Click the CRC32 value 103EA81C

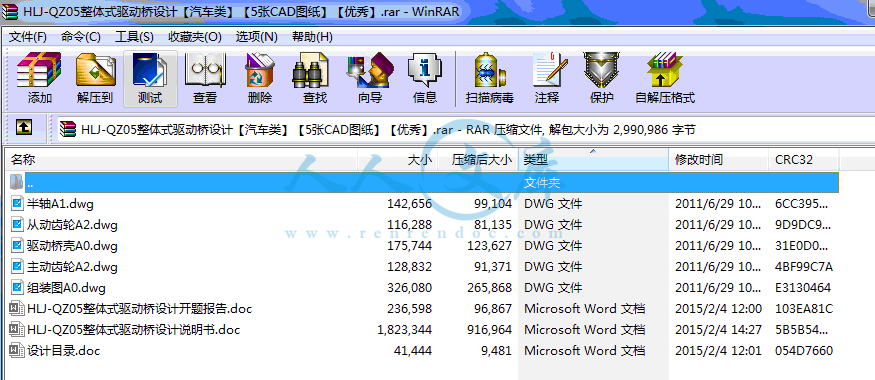coord(804,309)
